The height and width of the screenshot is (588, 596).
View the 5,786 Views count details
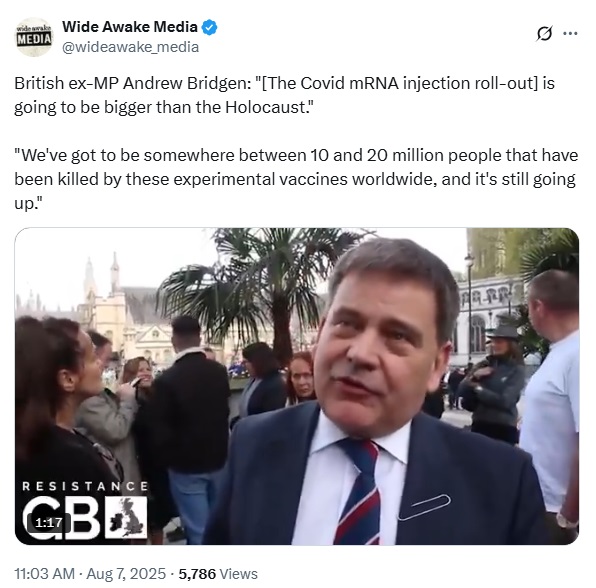218,574
